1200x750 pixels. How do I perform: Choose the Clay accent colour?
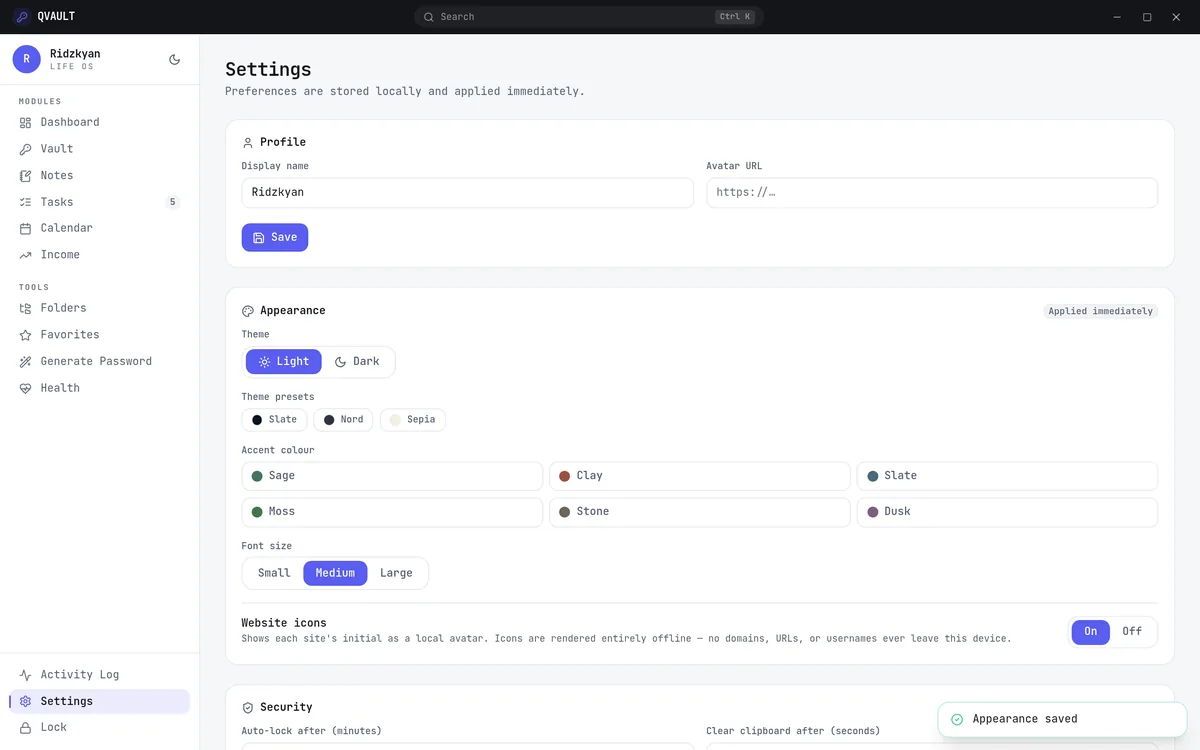coord(700,476)
